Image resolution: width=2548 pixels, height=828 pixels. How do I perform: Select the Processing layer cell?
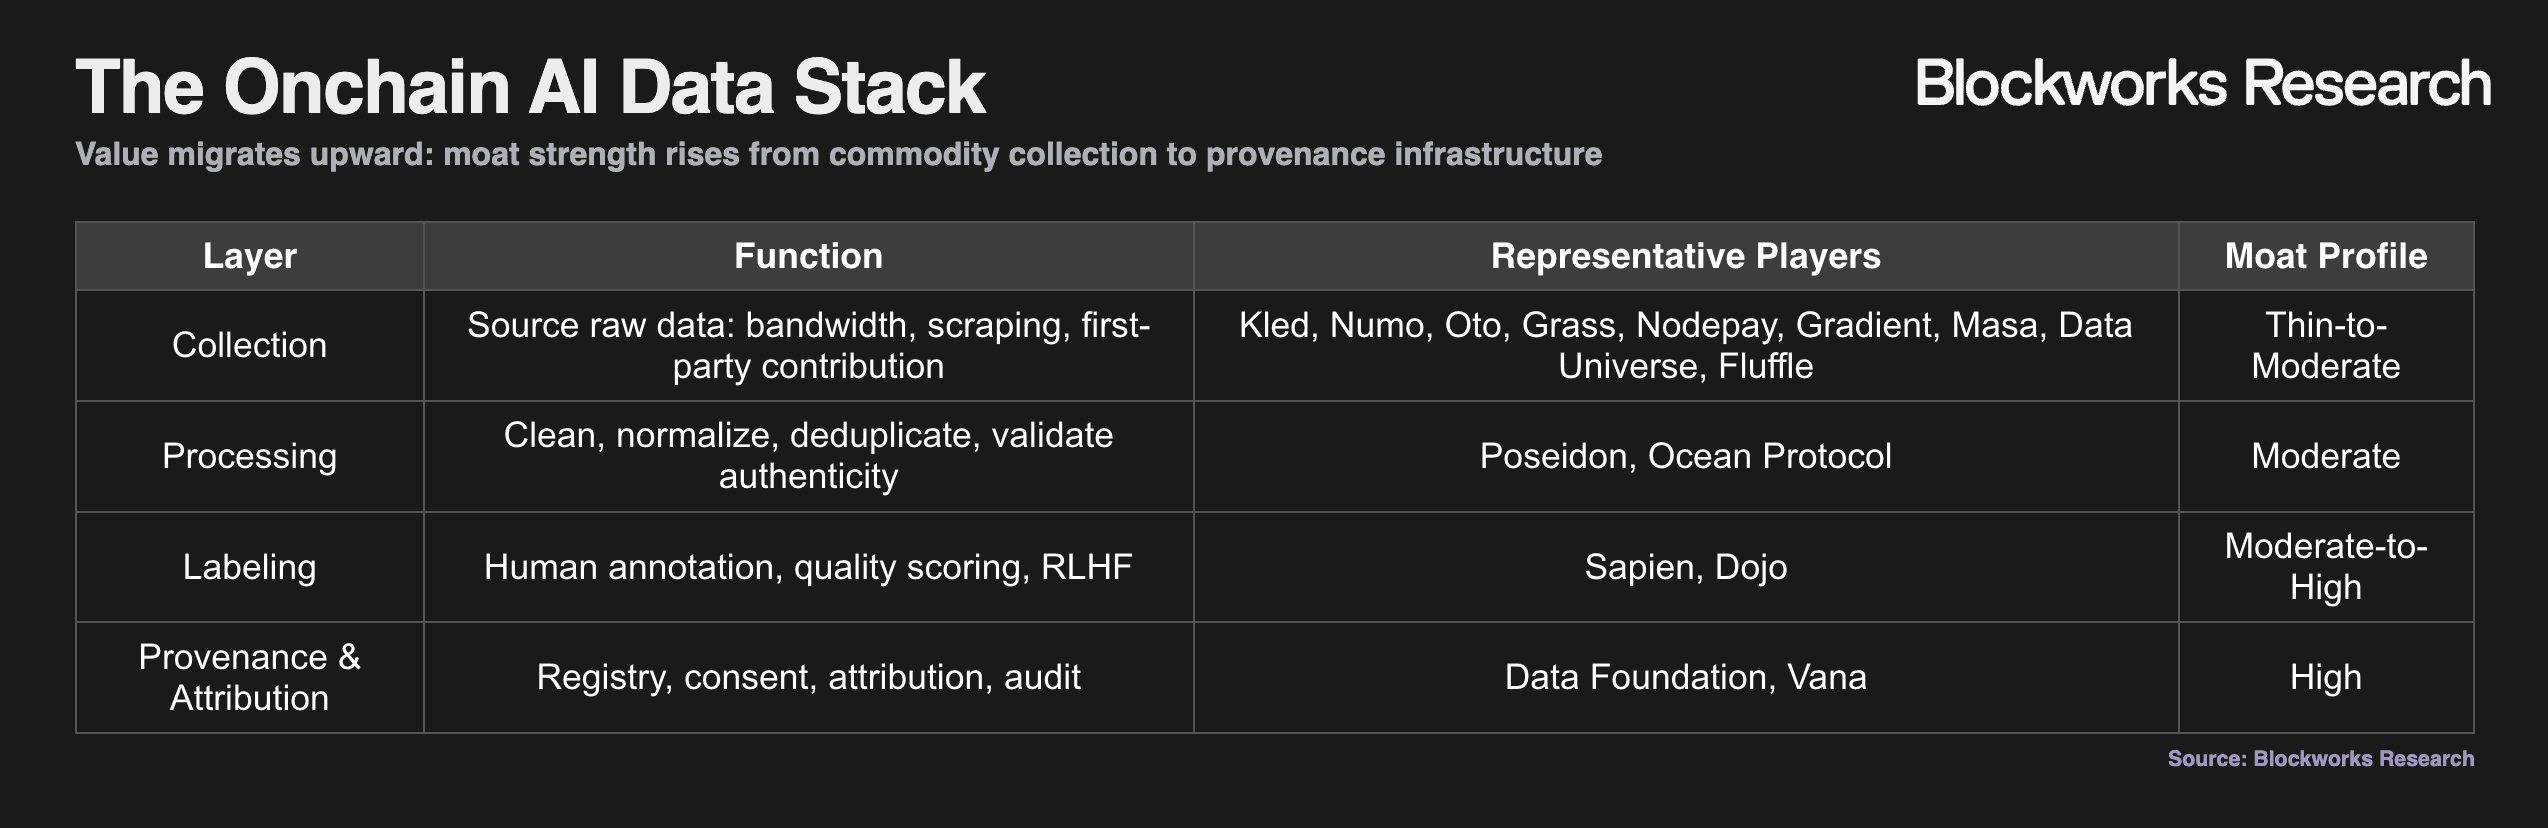tap(250, 456)
